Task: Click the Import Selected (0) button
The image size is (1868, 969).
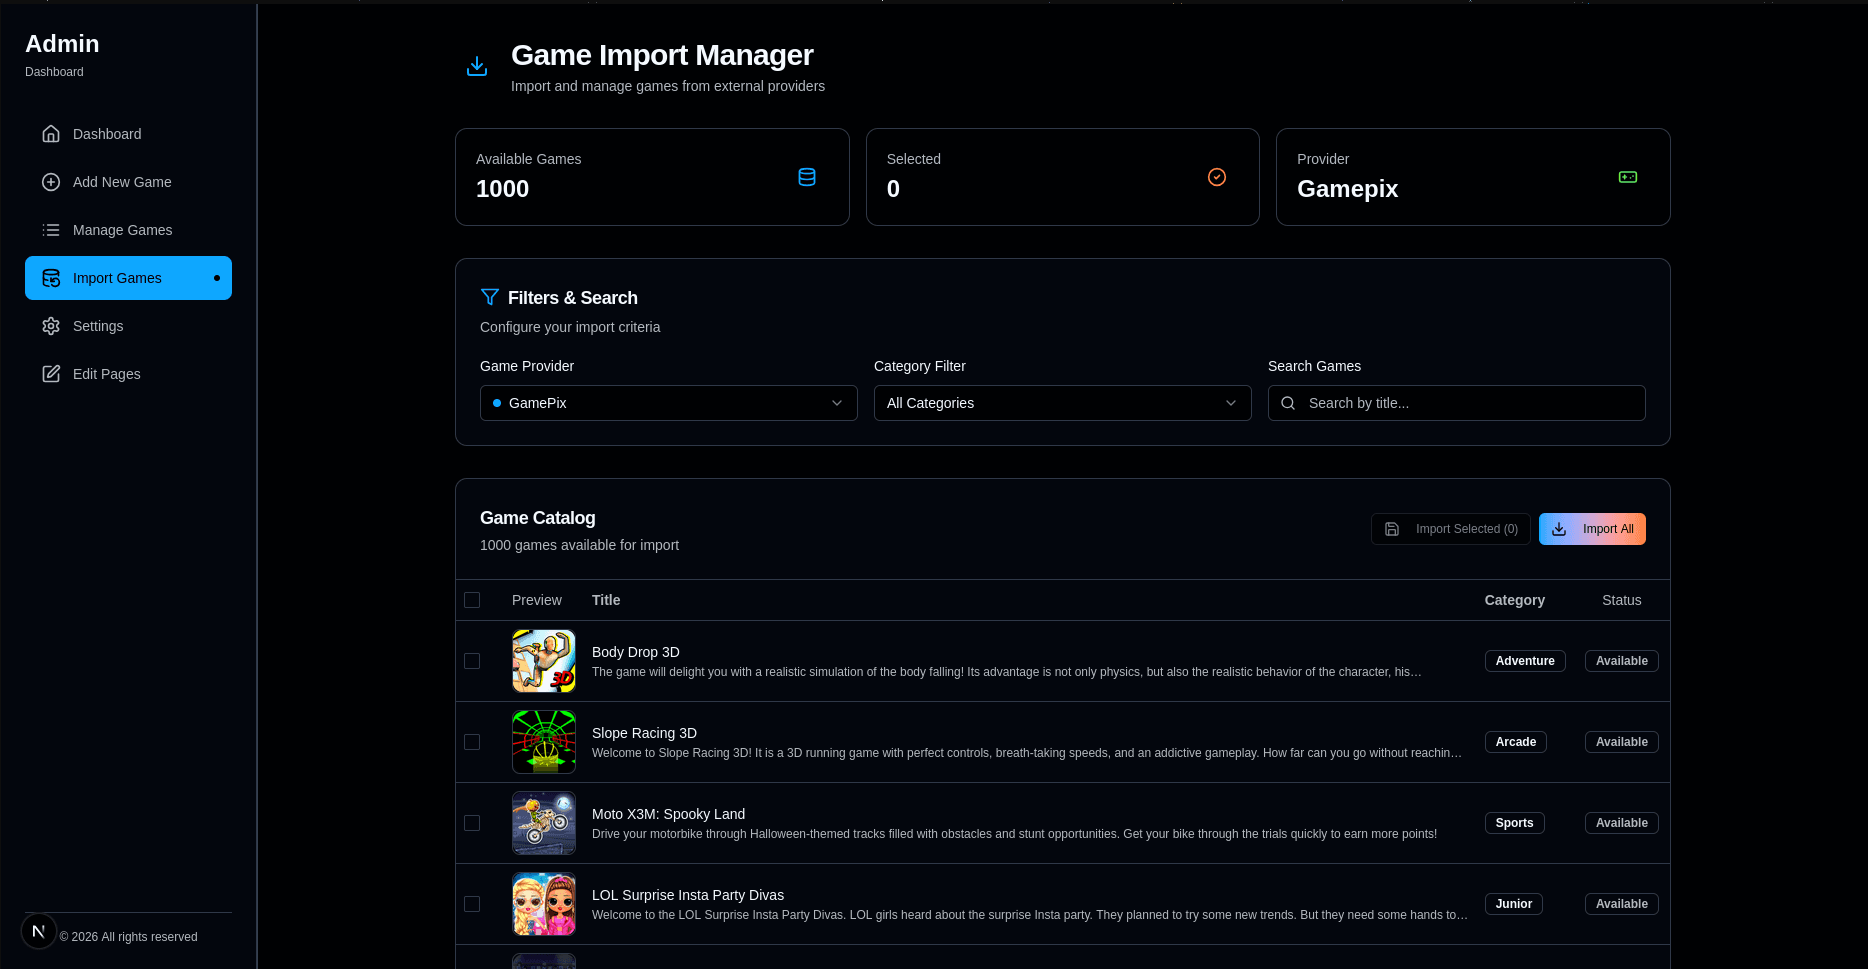Action: pos(1450,528)
